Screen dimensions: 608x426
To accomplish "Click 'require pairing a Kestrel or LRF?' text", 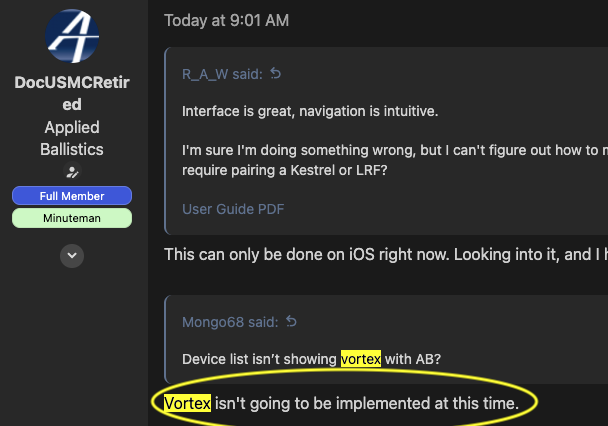I will pyautogui.click(x=285, y=170).
